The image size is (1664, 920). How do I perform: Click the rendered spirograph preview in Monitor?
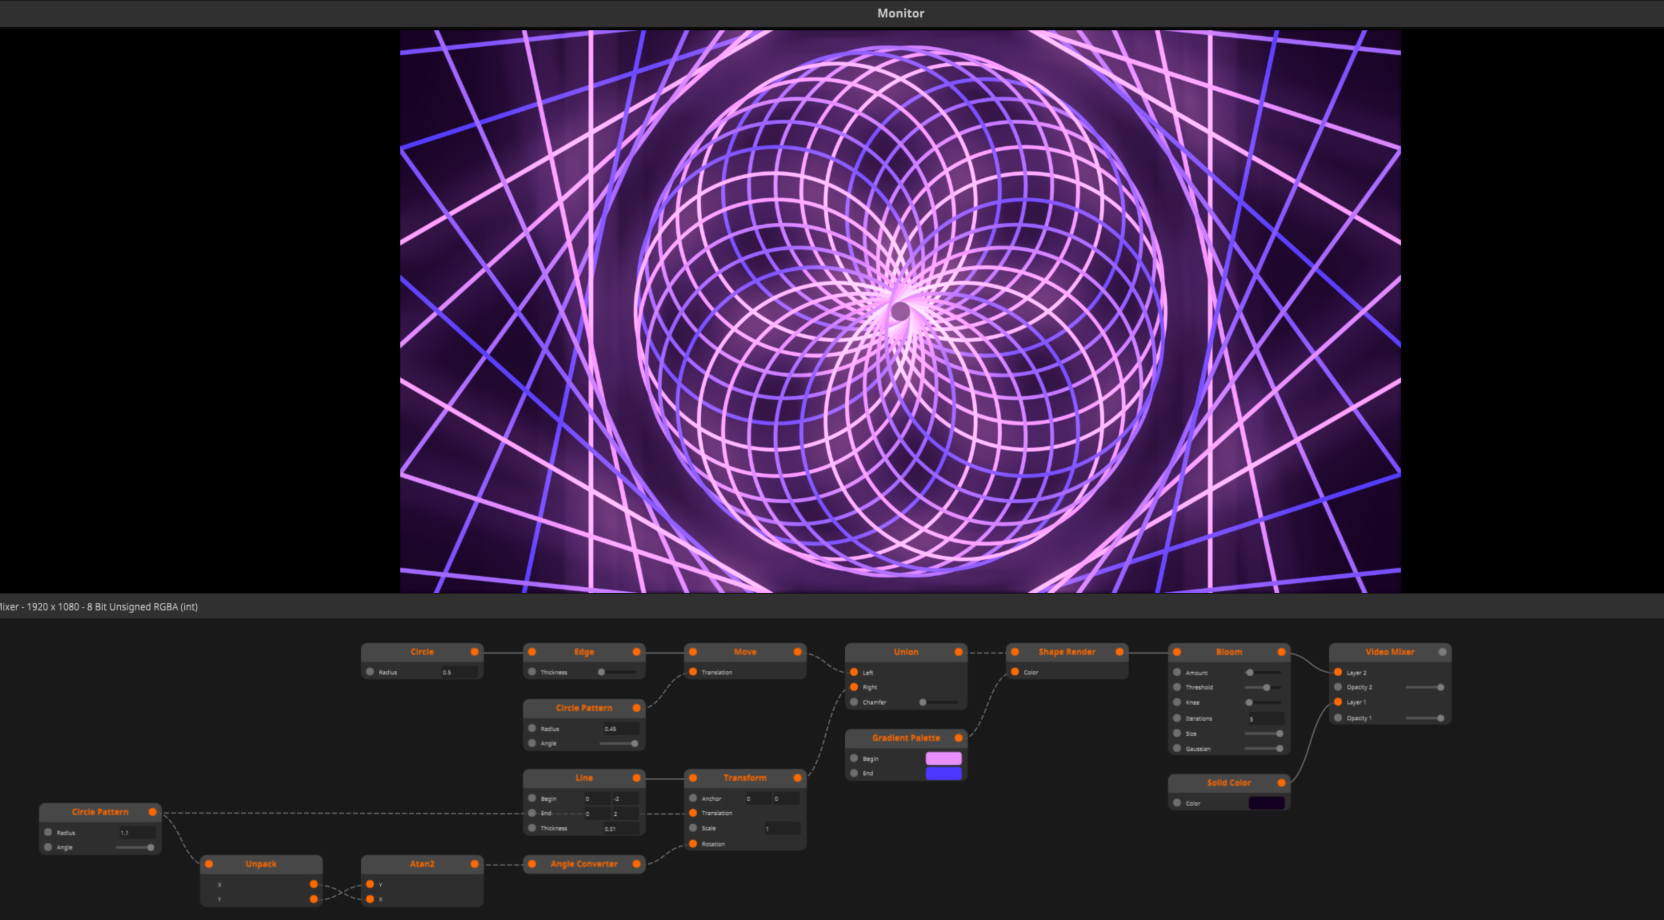pos(900,311)
